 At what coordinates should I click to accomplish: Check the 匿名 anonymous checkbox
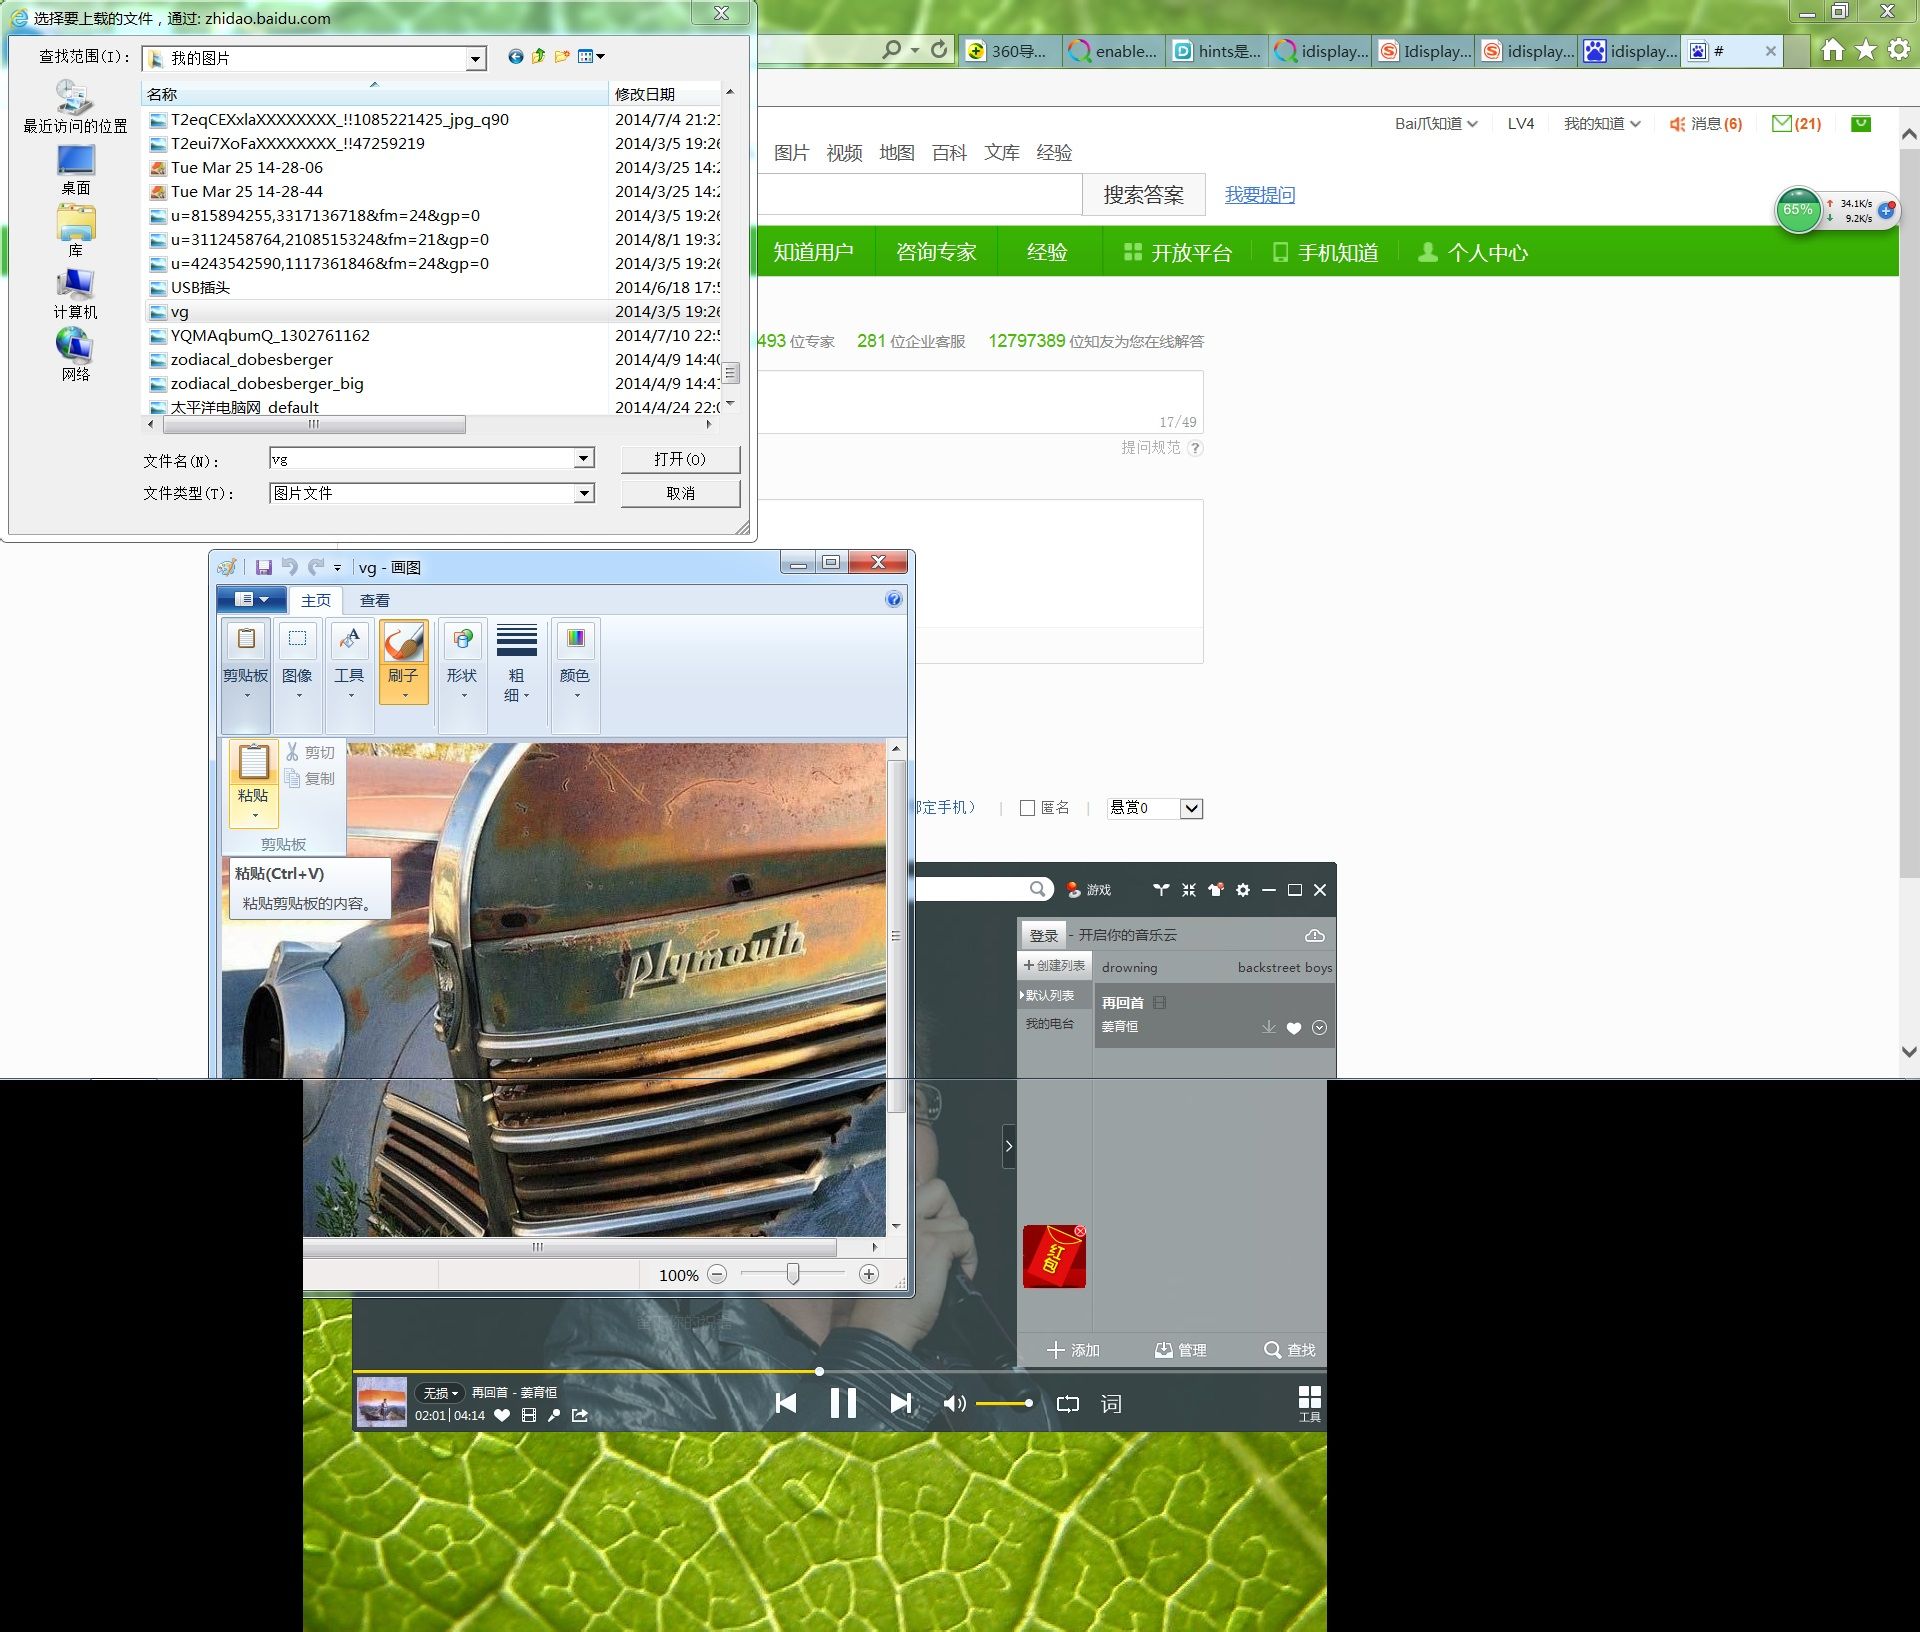[x=1027, y=808]
